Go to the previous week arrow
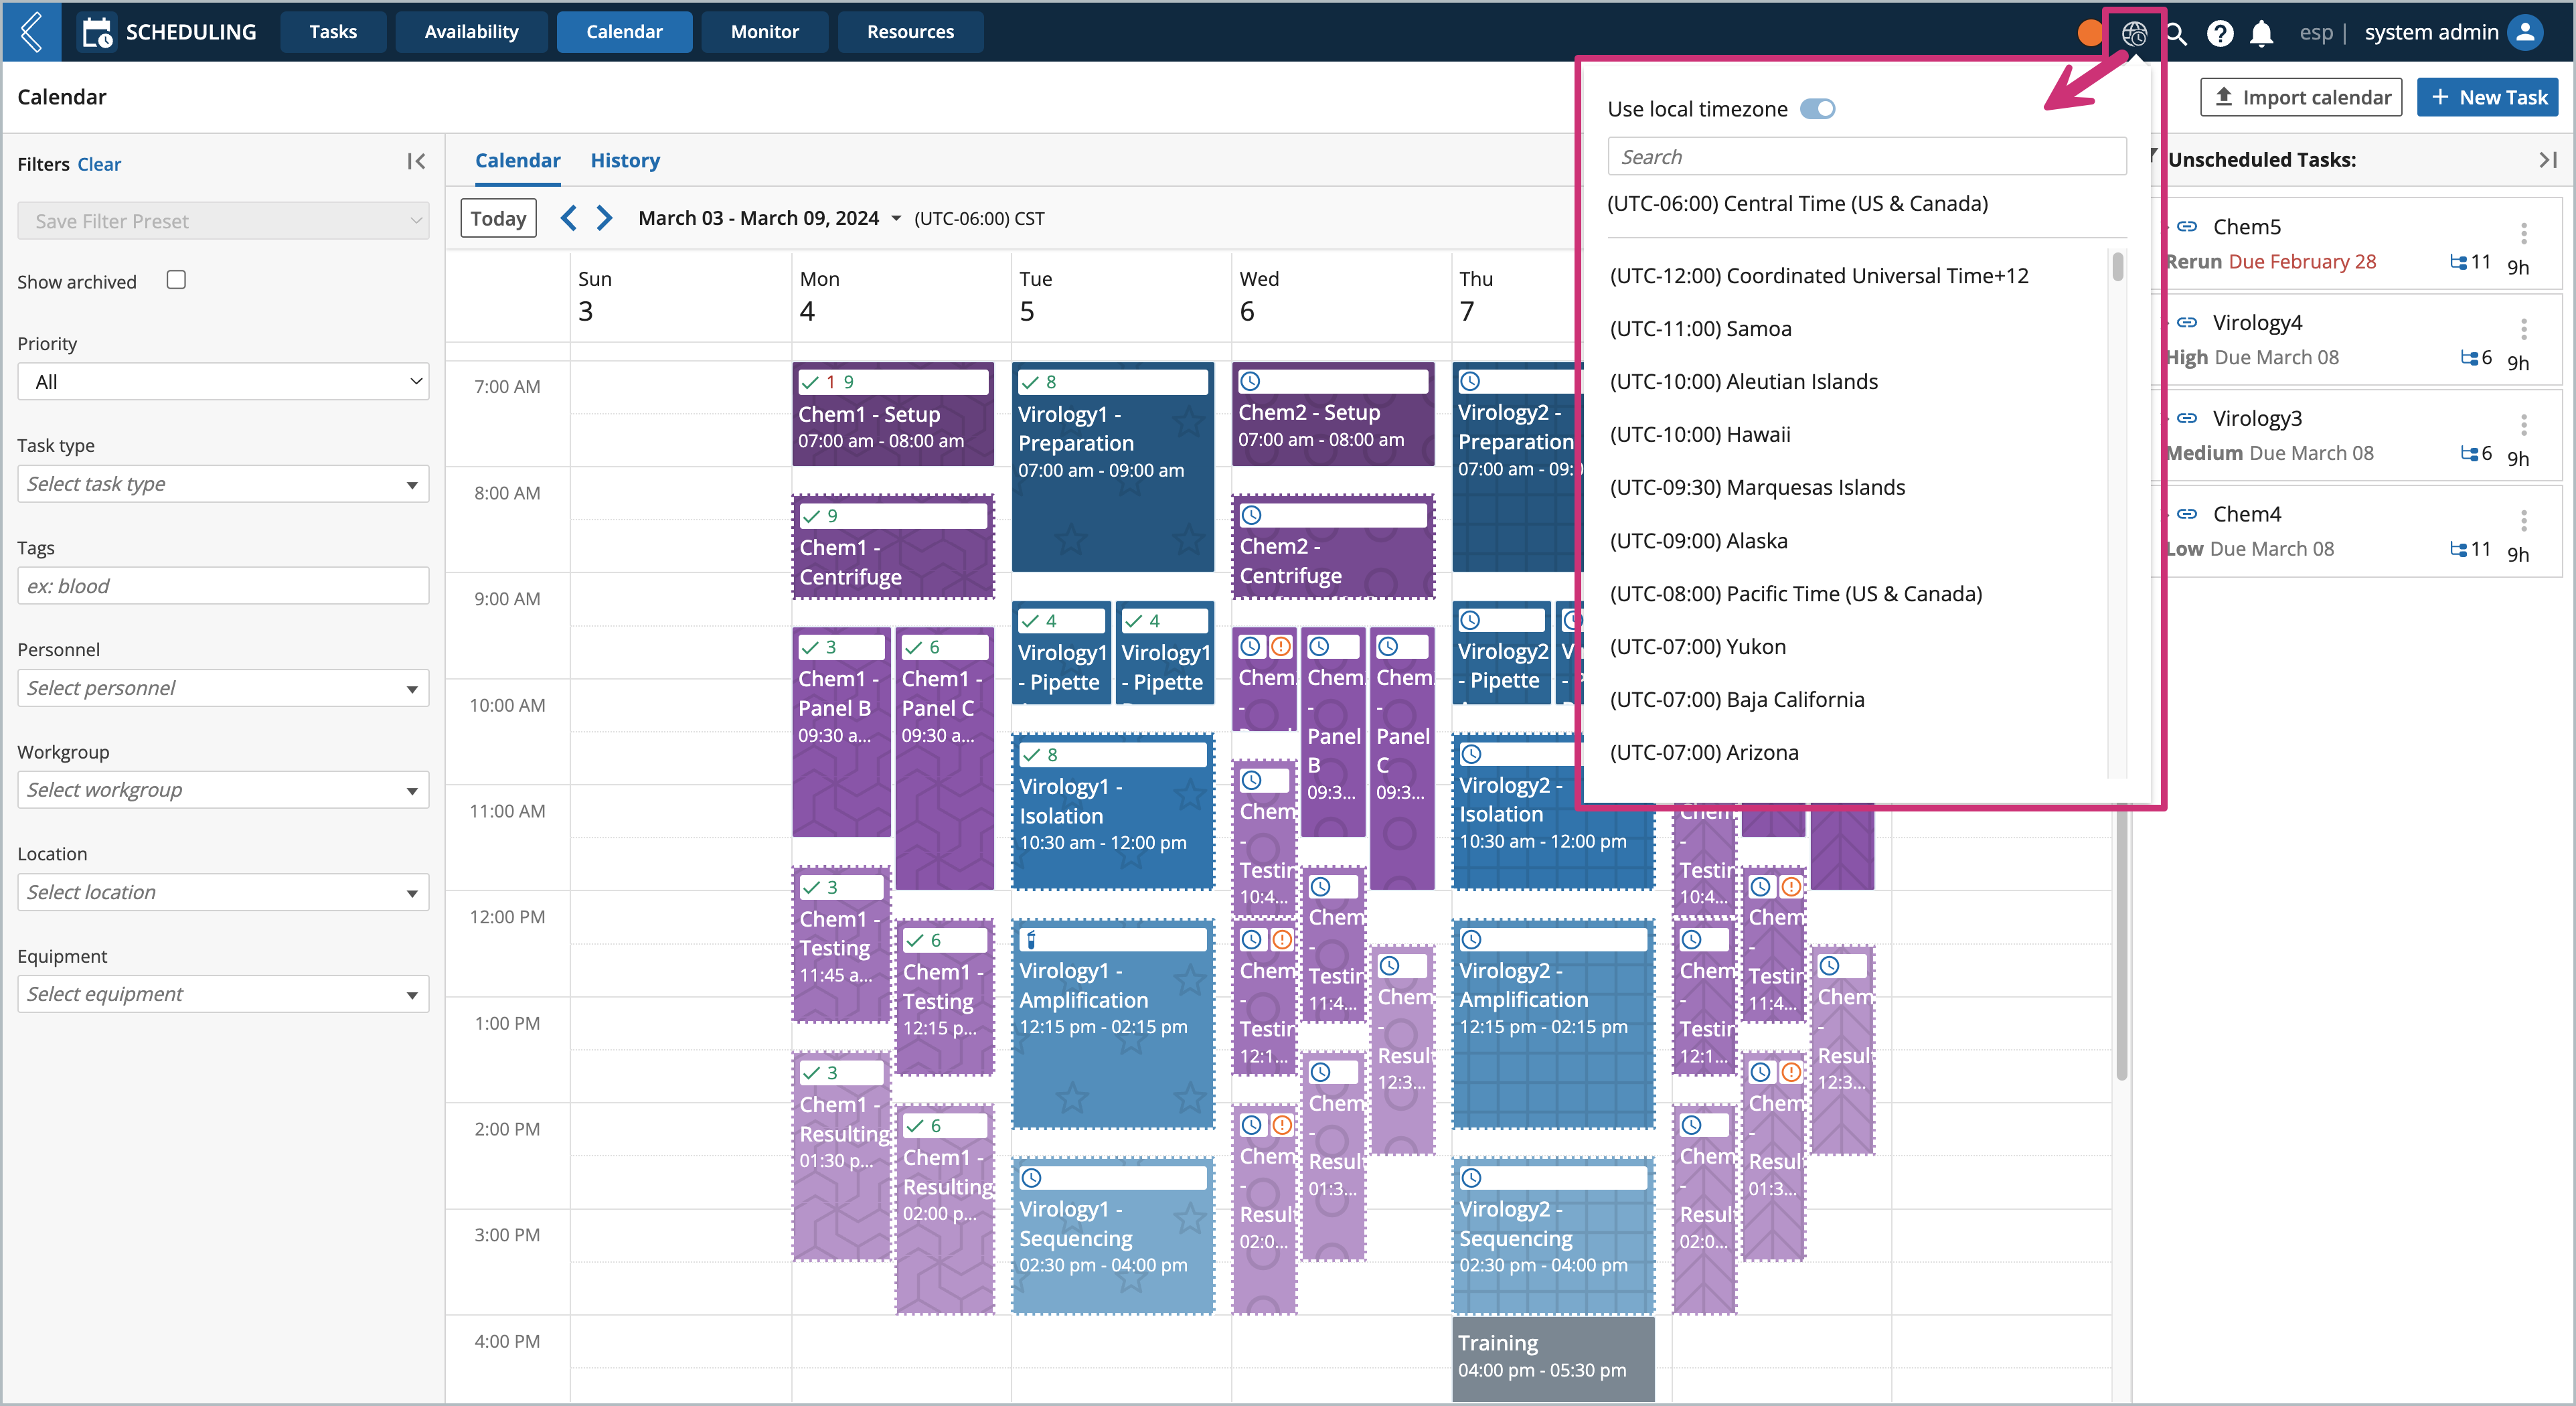This screenshot has height=1406, width=2576. (x=568, y=218)
